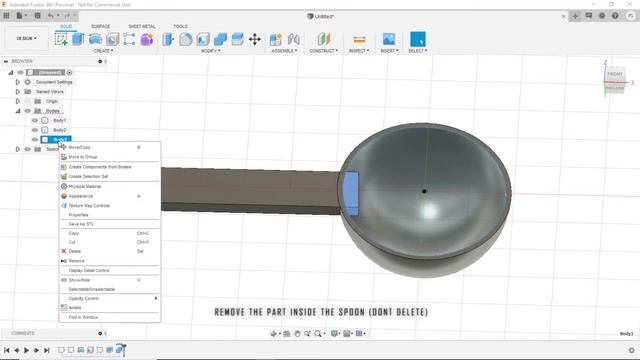This screenshot has height=360, width=640.
Task: Open the purple Create Form tool
Action: (x=147, y=39)
